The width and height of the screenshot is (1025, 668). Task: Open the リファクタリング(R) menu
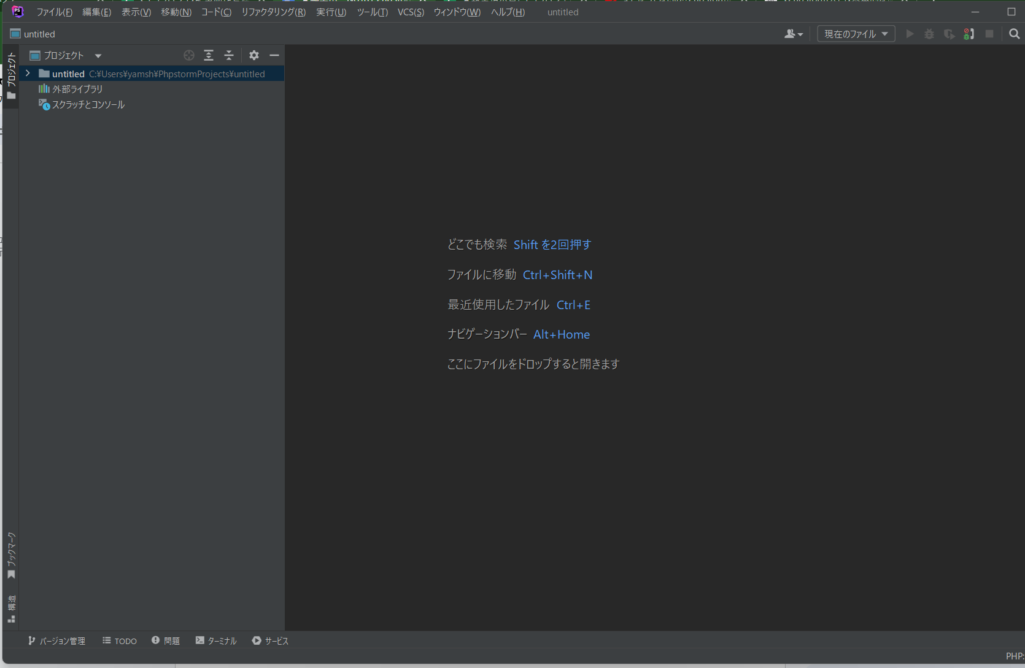273,12
